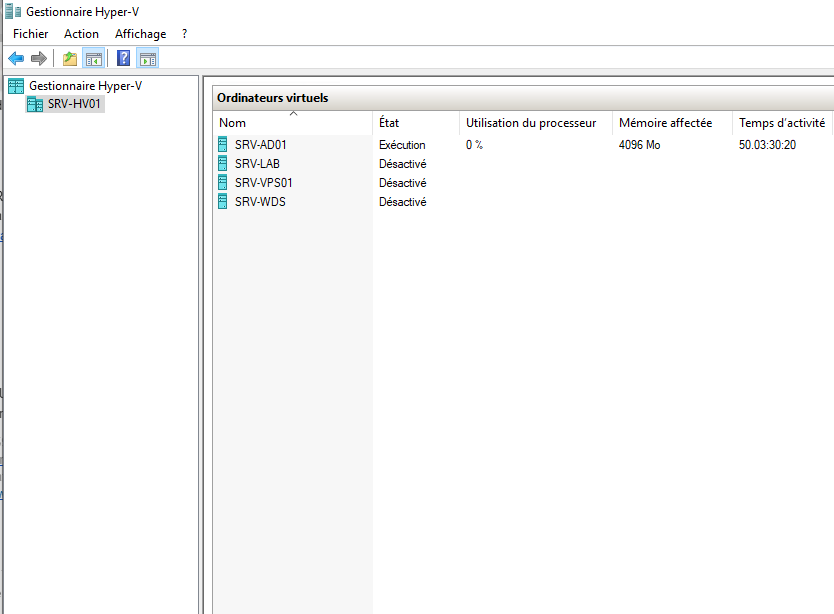Sort by Temps d'activité column header
This screenshot has height=614, width=834.
[x=782, y=123]
